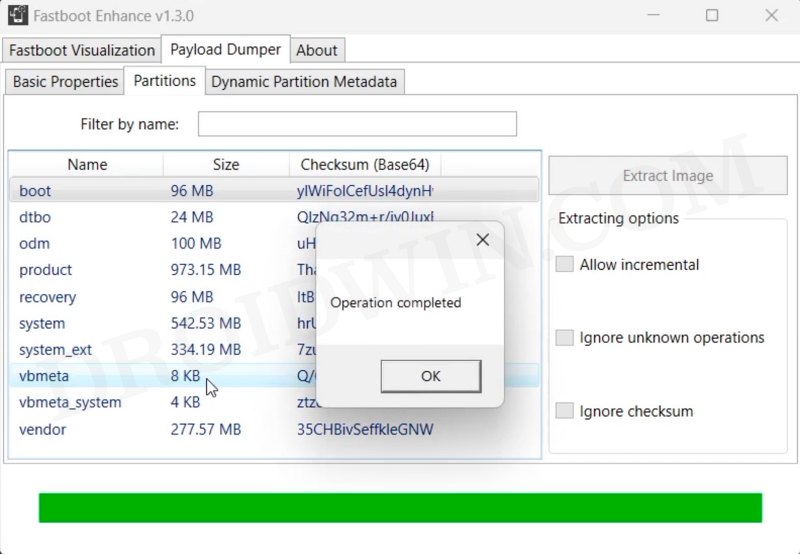Click checksum starting with 35CHBivSeffkleGNW
Screen dimensions: 800x554
(x=365, y=430)
